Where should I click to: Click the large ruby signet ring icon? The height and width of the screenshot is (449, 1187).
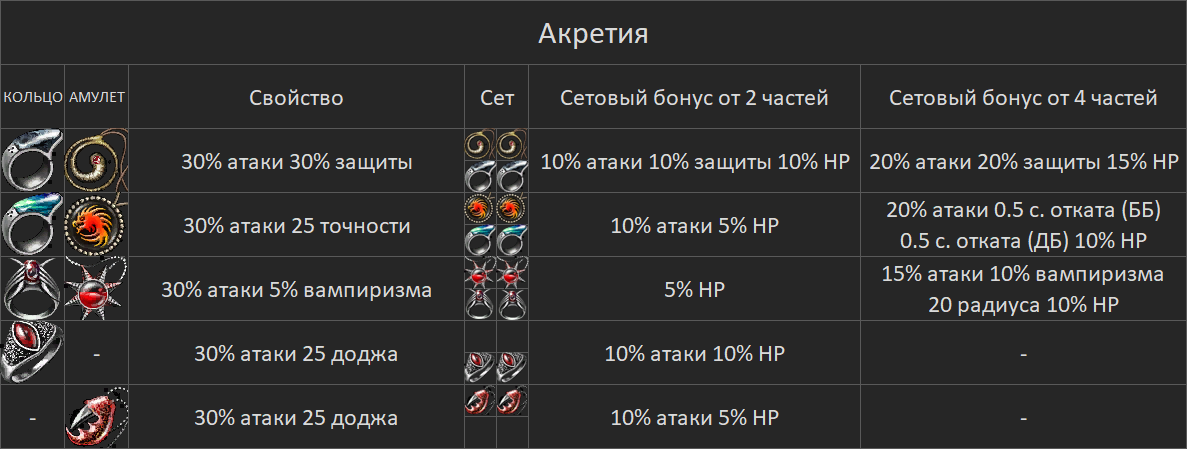pos(32,352)
